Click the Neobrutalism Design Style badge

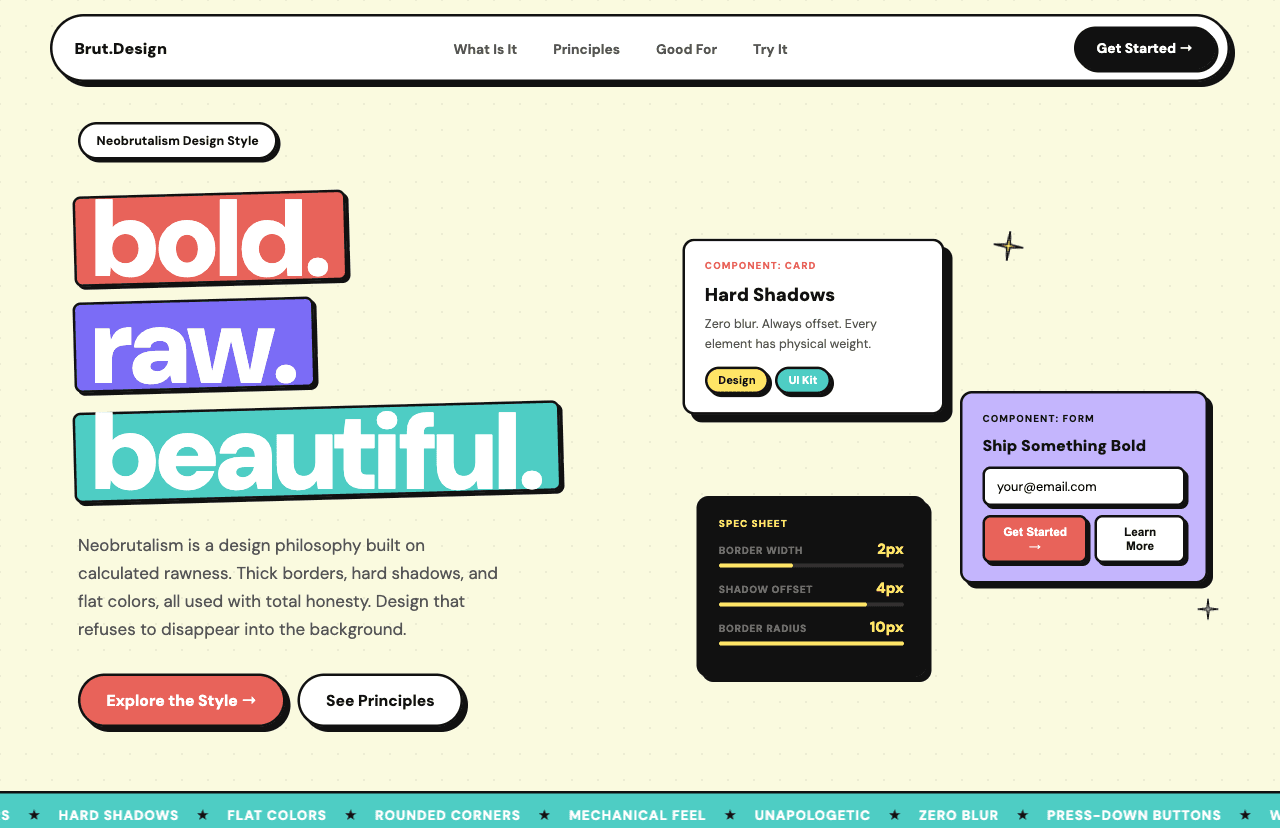pyautogui.click(x=177, y=140)
